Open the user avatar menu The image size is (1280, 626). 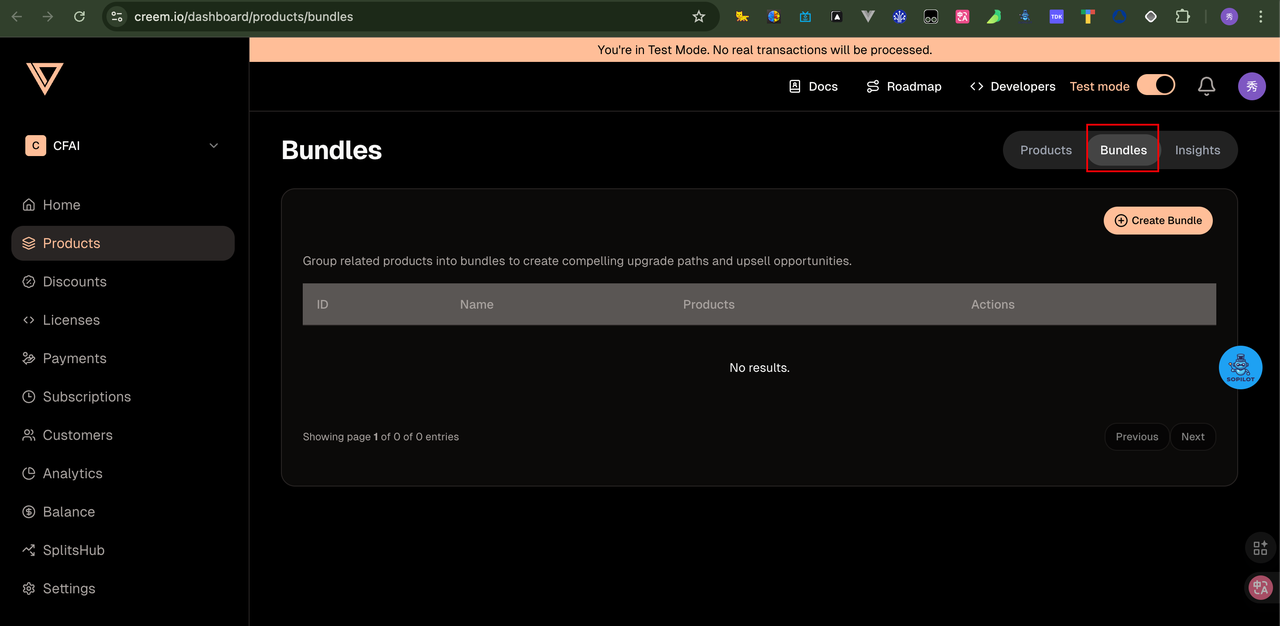1251,86
